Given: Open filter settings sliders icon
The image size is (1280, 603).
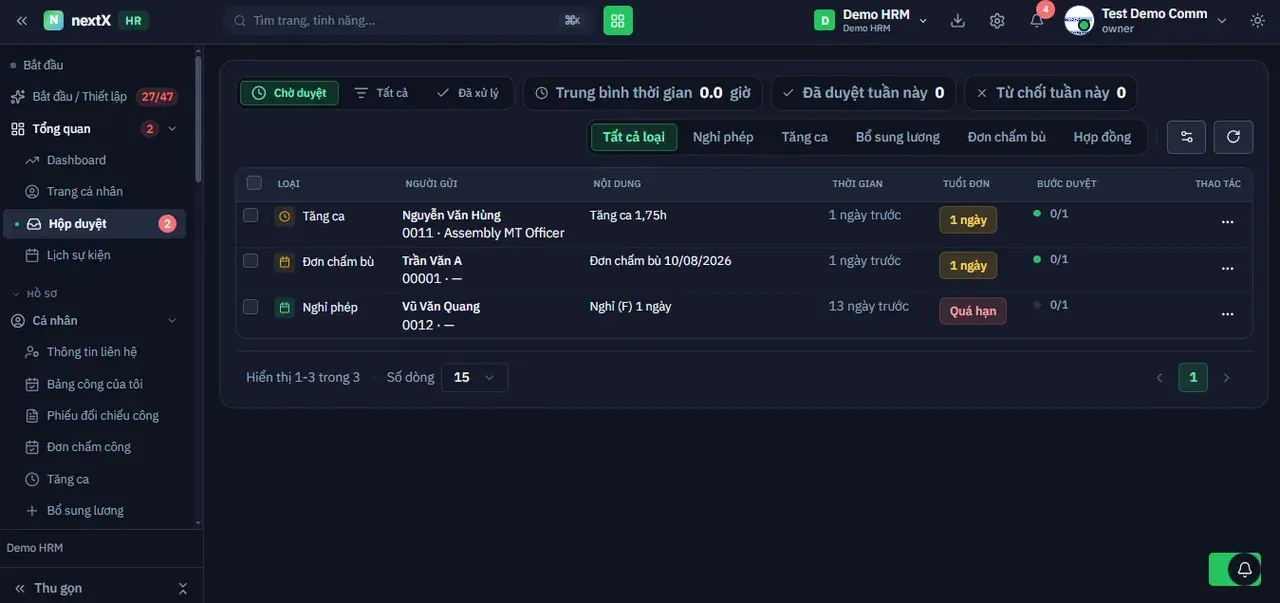Looking at the screenshot, I should click(x=1187, y=137).
